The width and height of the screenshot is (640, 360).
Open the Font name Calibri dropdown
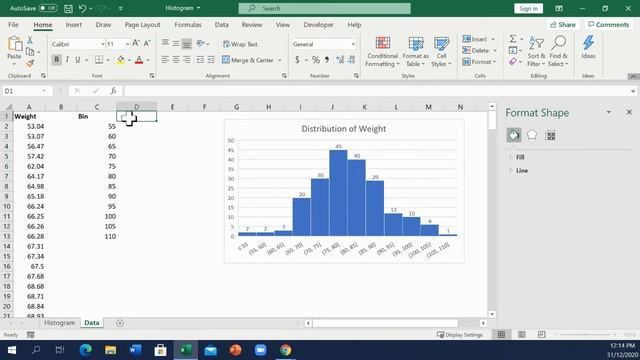click(102, 44)
